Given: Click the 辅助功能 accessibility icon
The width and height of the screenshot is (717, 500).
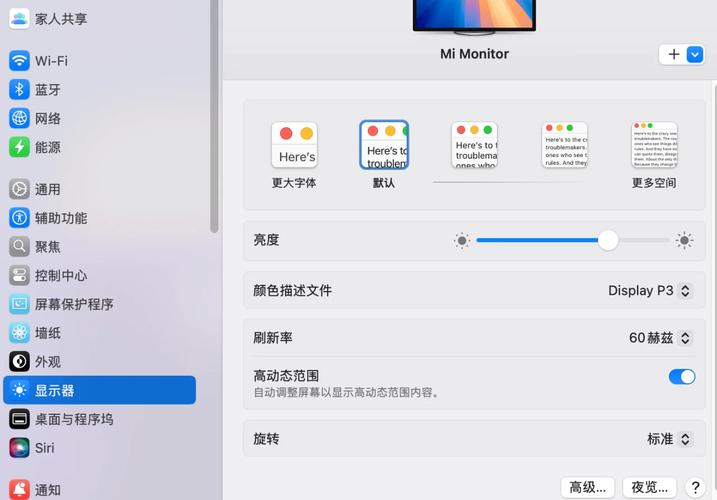Looking at the screenshot, I should tap(19, 218).
